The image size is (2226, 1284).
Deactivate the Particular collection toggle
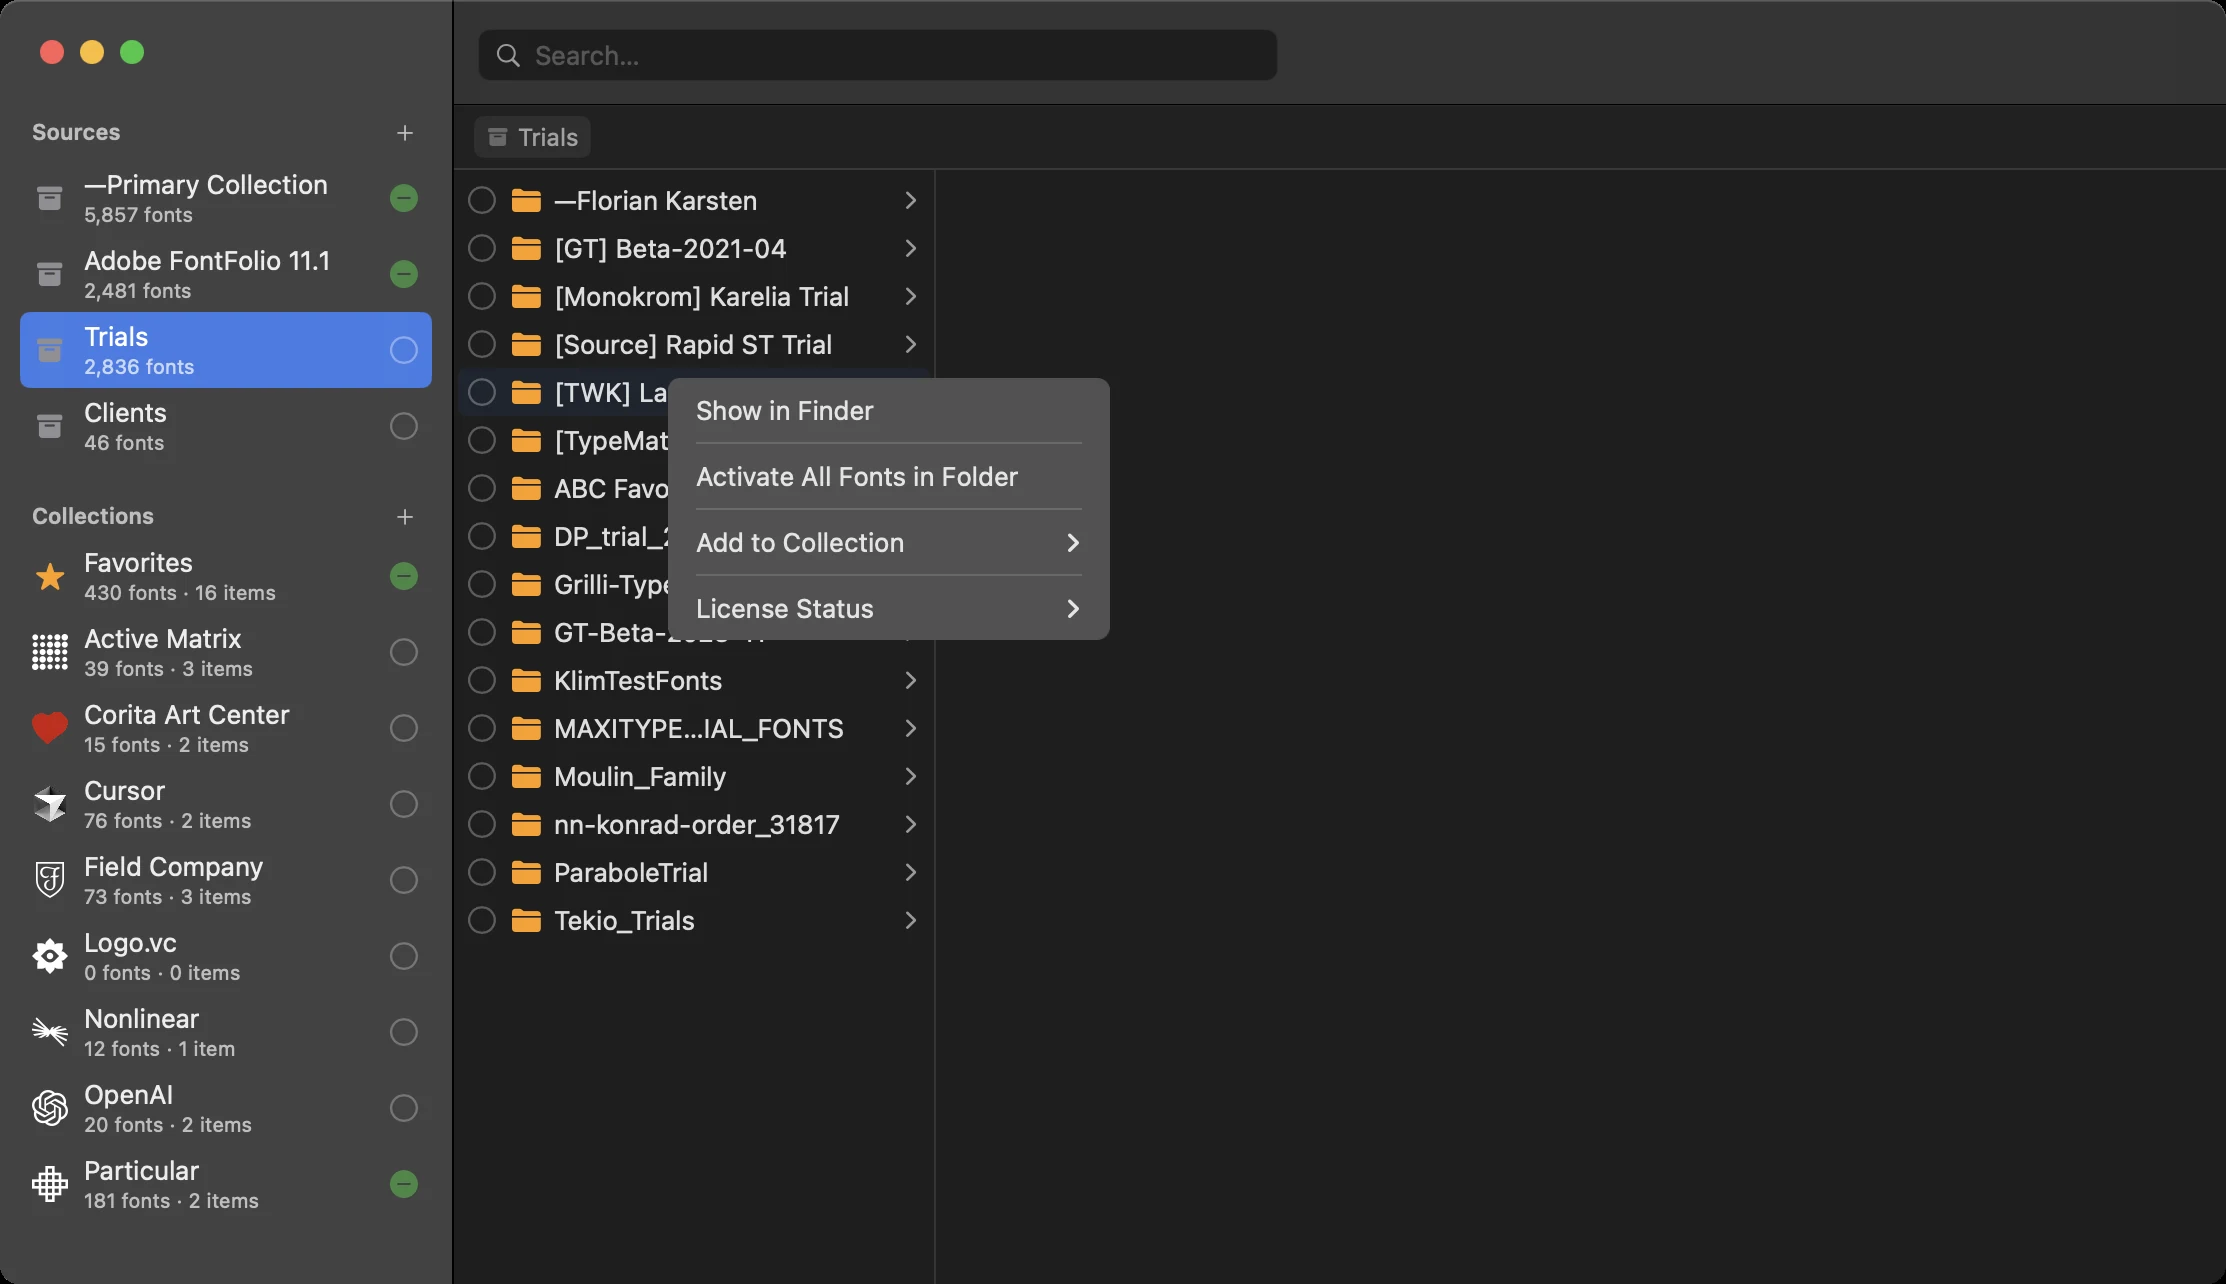tap(404, 1184)
